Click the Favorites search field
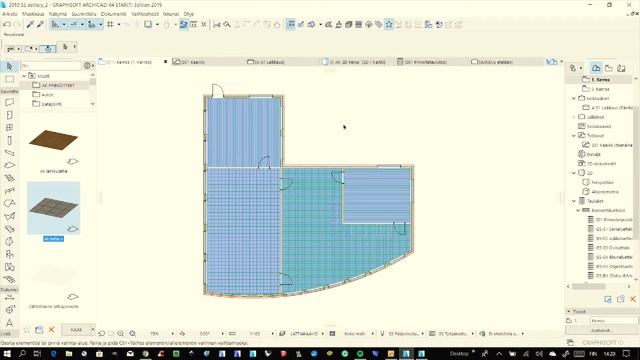Image resolution: width=640 pixels, height=360 pixels. (51, 65)
